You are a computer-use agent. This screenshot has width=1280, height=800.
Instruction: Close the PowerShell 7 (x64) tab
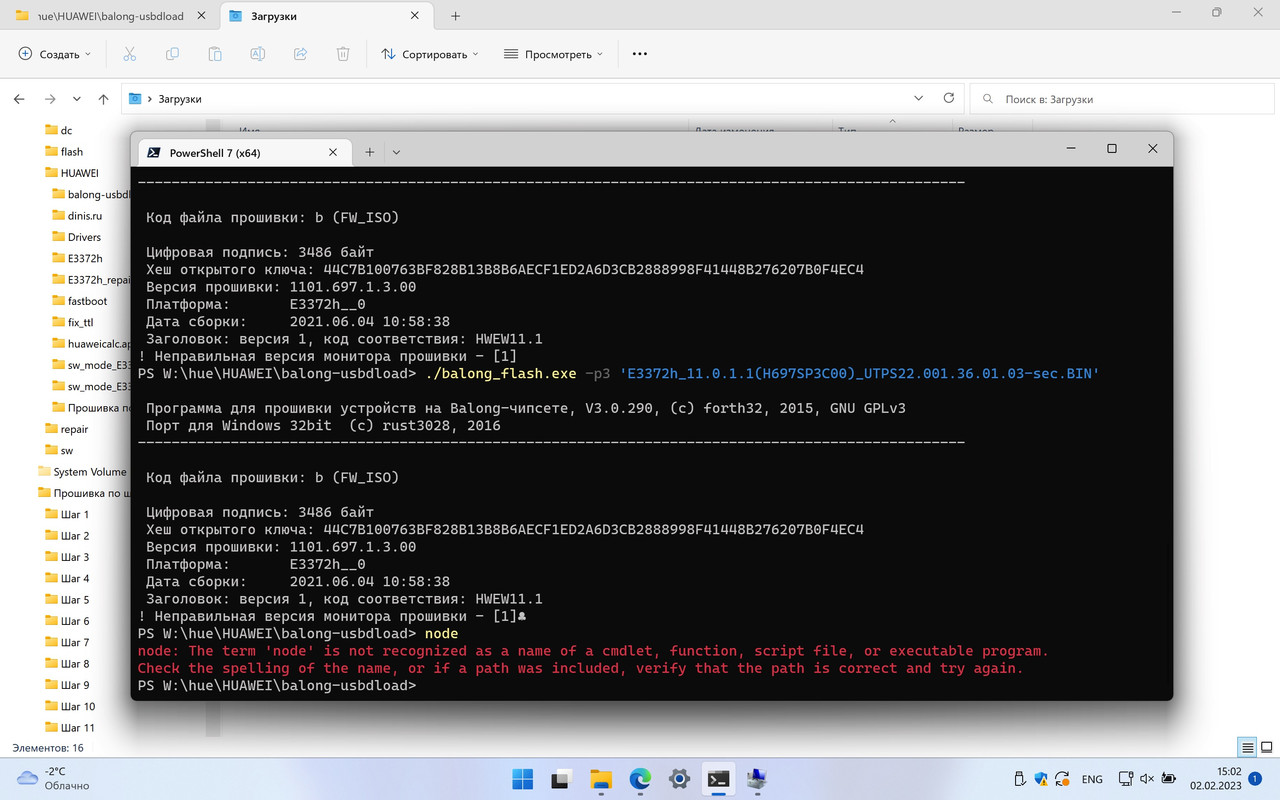click(335, 152)
